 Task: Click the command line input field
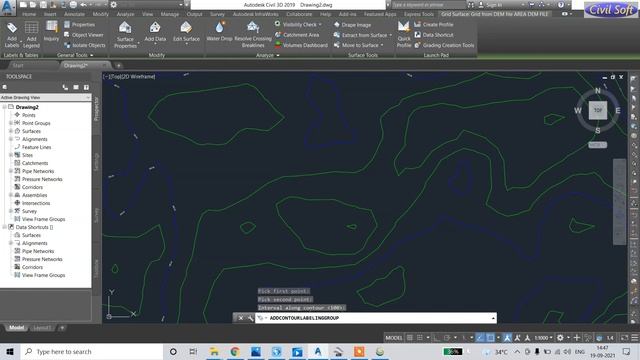376,318
